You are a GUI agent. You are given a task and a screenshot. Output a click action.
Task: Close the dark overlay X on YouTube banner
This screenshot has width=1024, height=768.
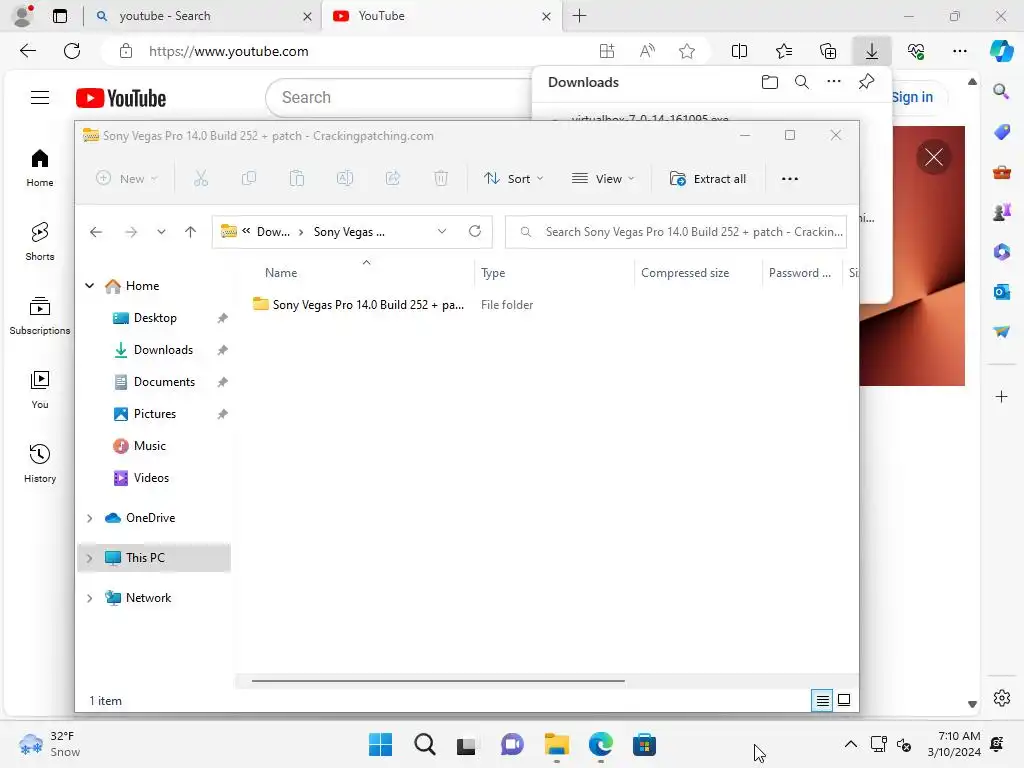933,157
